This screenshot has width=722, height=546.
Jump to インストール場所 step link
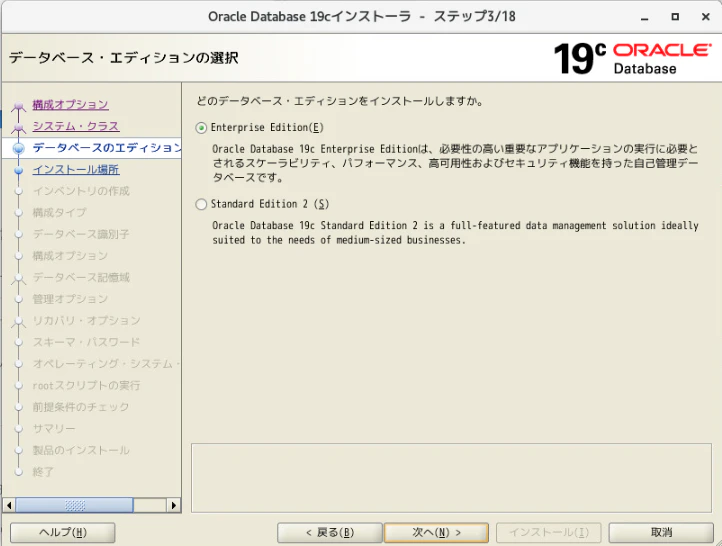click(76, 169)
